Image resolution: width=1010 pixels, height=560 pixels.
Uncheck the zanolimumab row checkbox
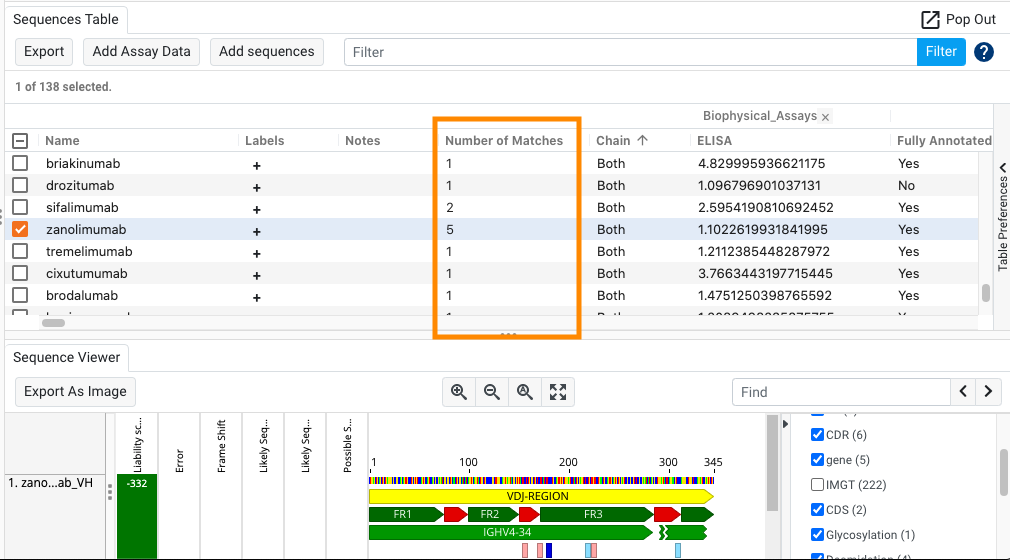(20, 229)
